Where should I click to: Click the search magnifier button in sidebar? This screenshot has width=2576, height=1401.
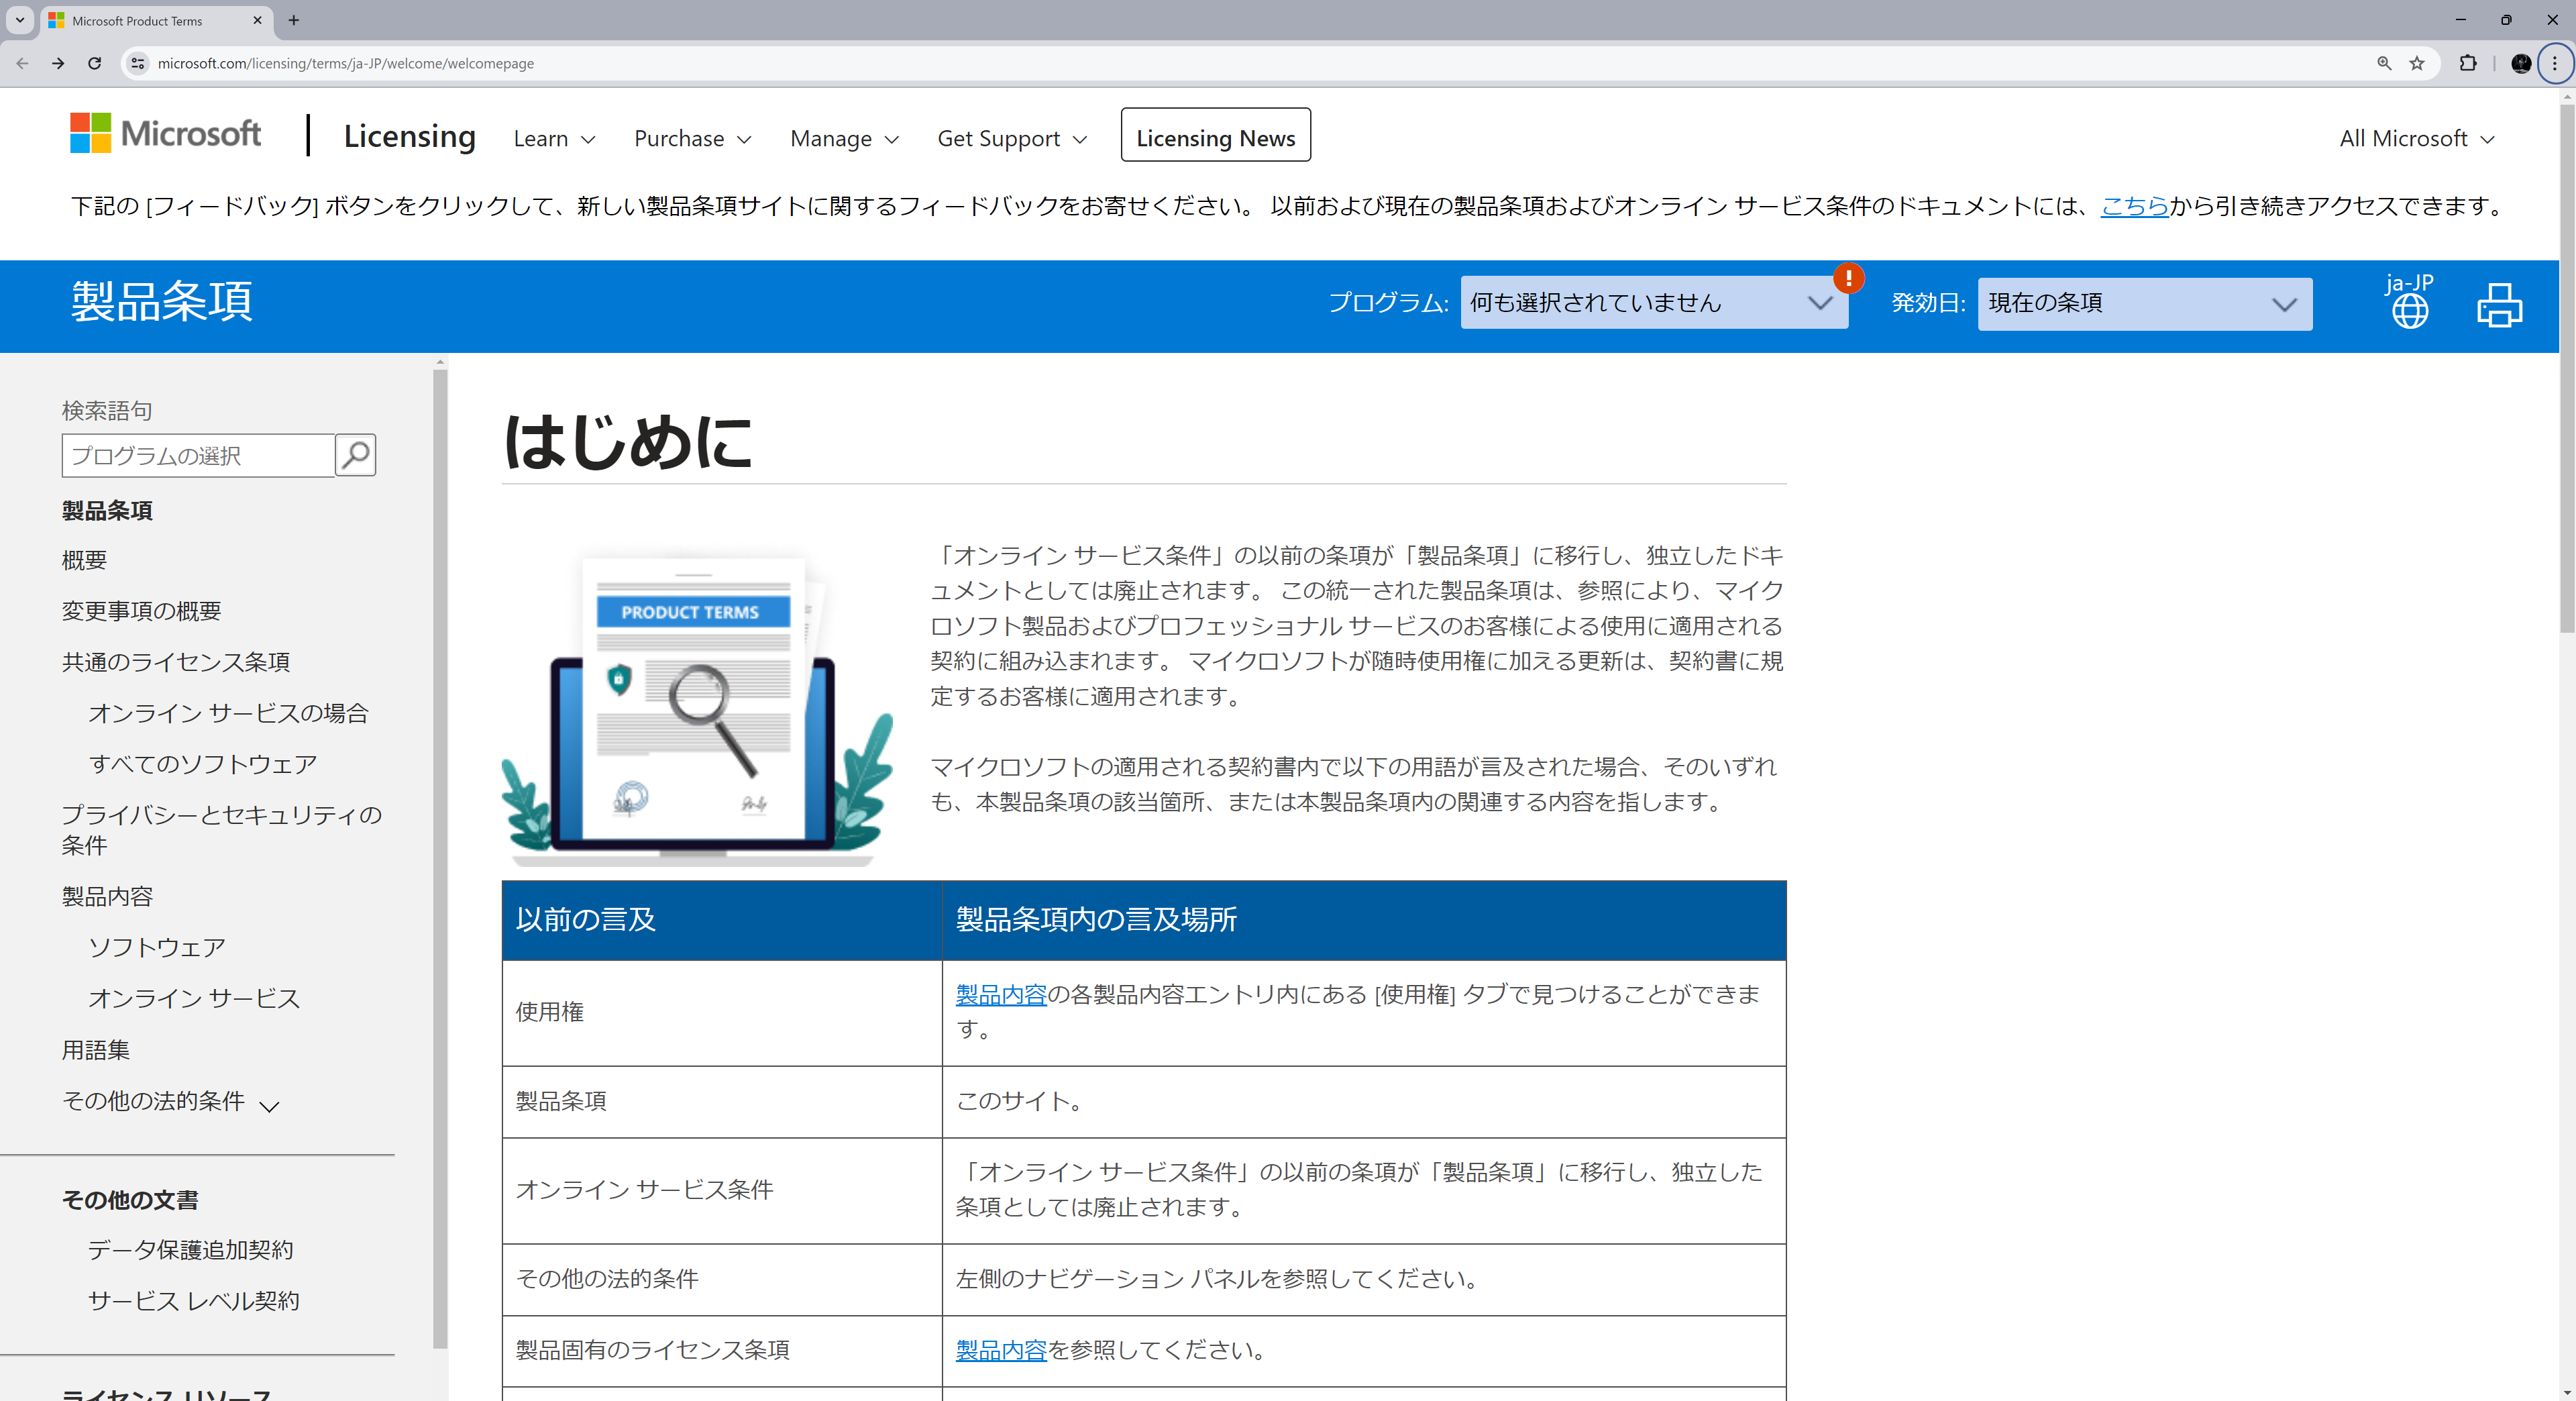click(355, 455)
